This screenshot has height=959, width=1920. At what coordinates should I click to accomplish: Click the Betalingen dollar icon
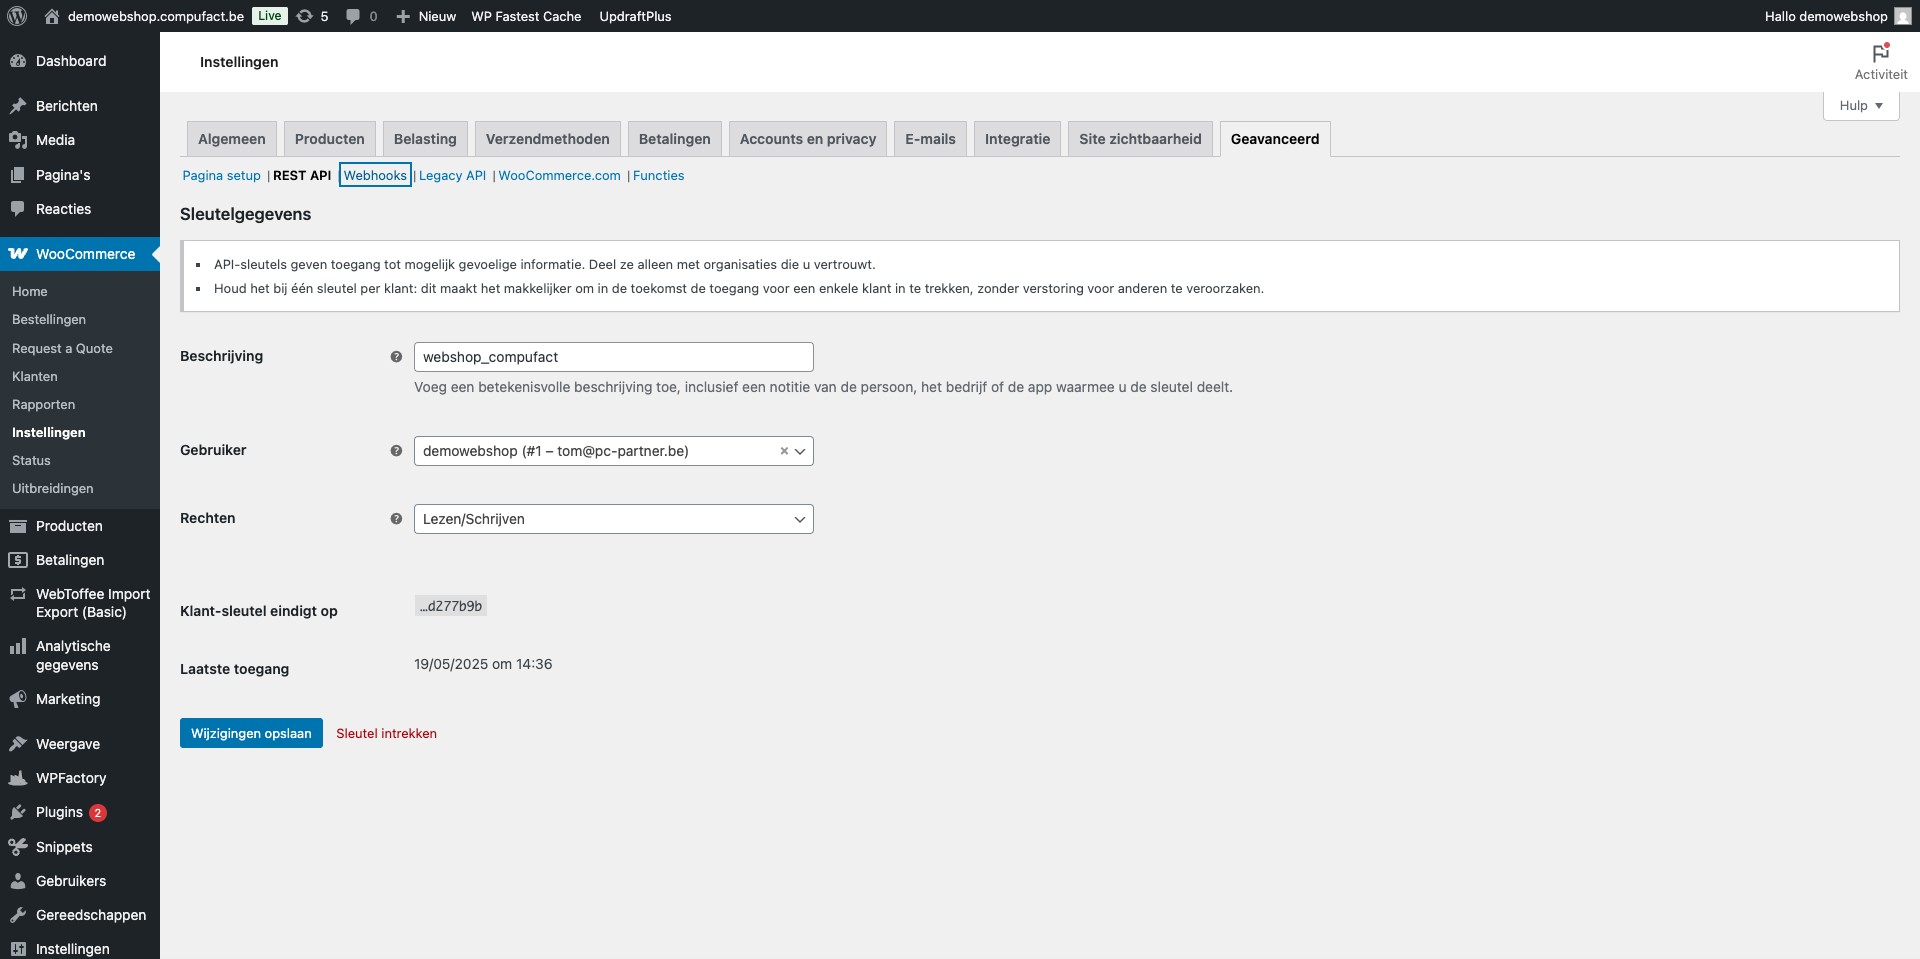[18, 560]
